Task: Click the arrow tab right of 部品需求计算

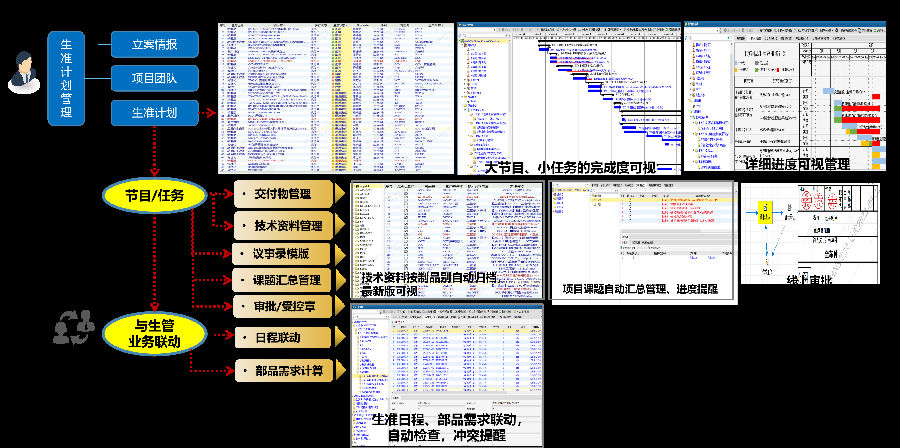Action: (341, 370)
